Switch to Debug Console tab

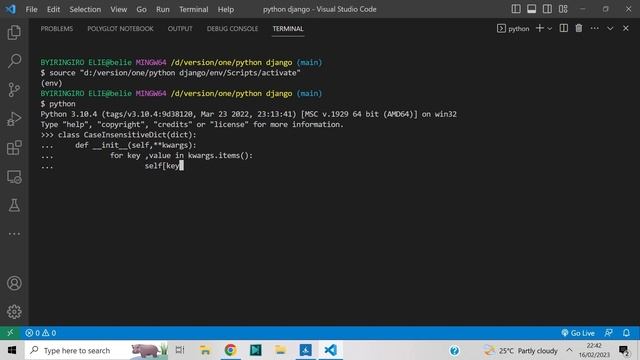232,29
